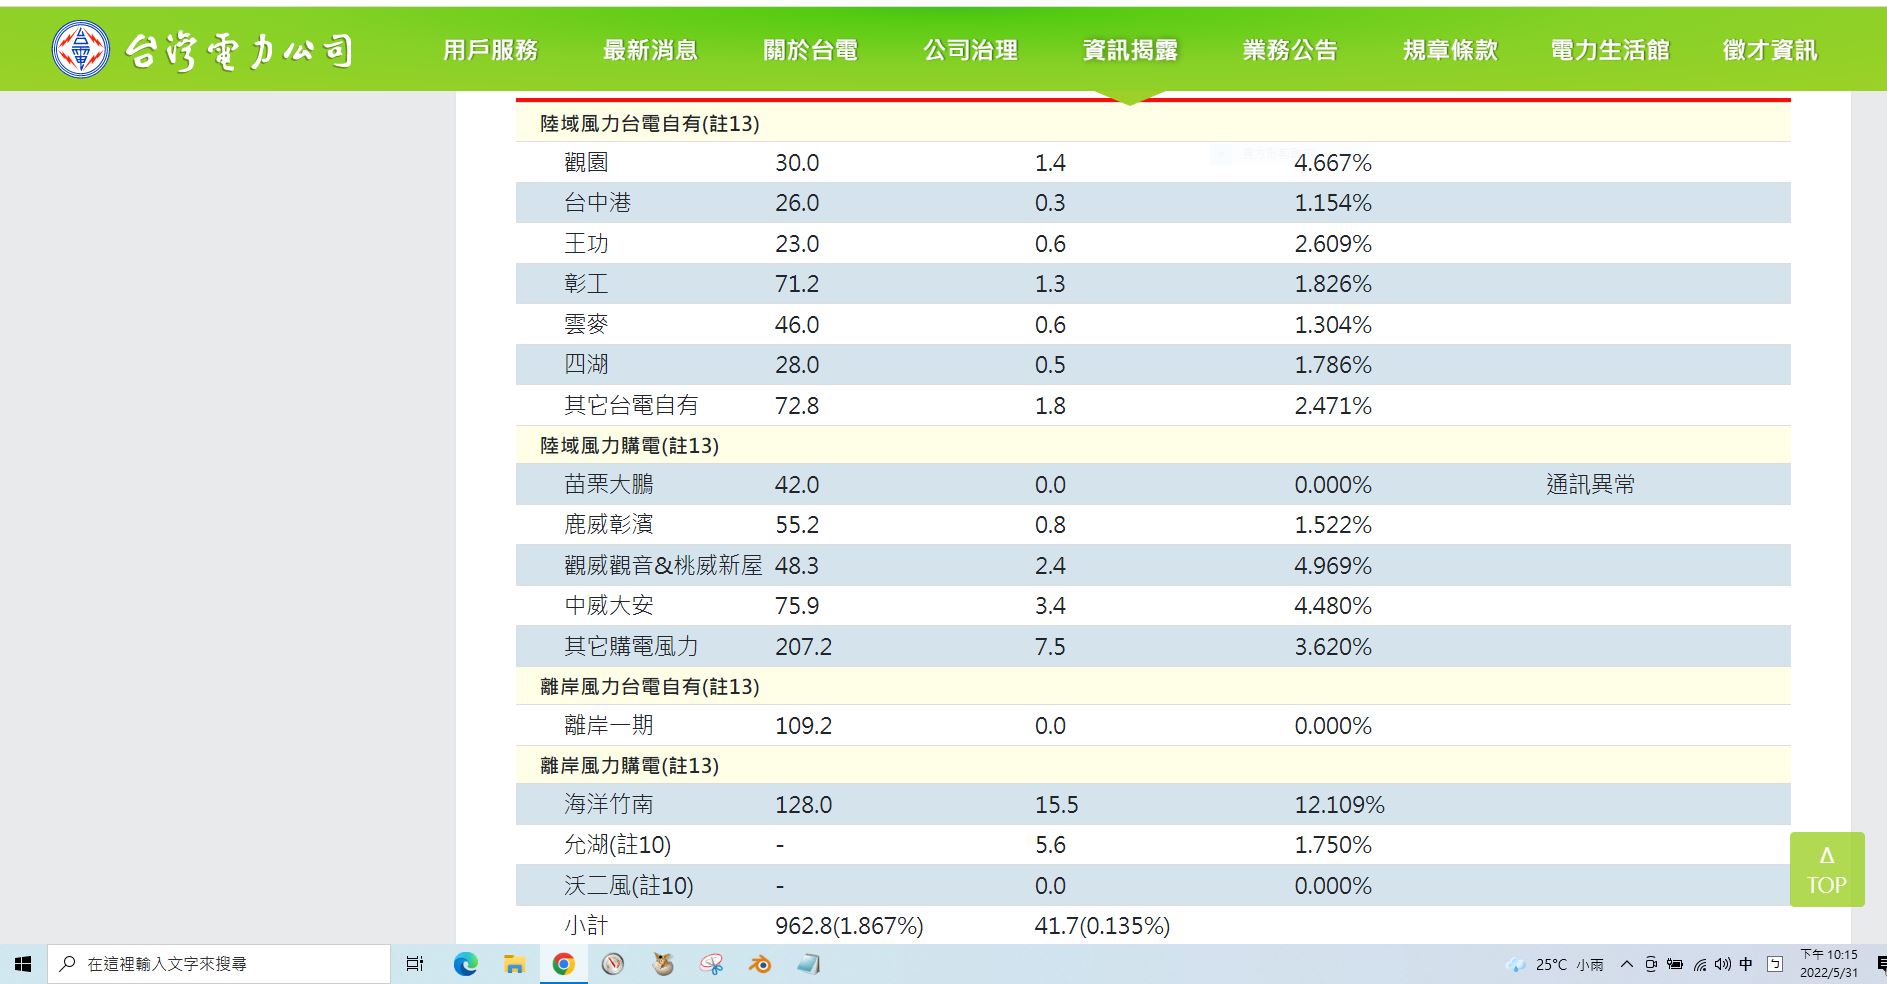The width and height of the screenshot is (1887, 984).
Task: Open Task View on the taskbar
Action: click(x=415, y=964)
